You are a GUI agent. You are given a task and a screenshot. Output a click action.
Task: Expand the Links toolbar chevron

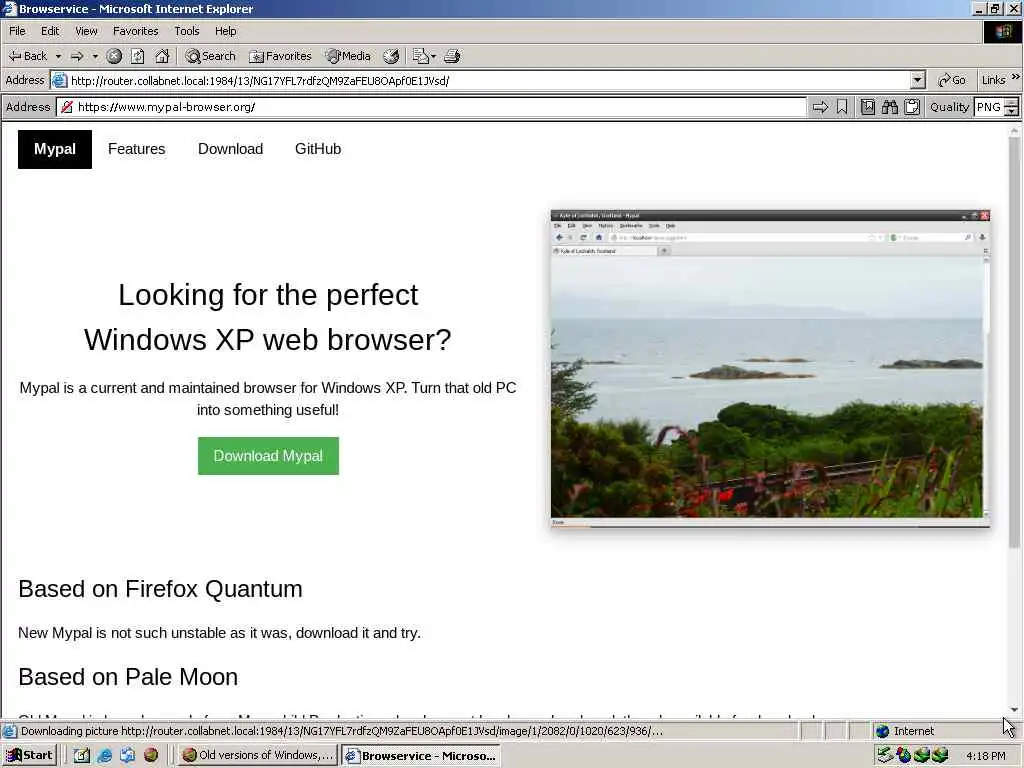tap(1016, 77)
